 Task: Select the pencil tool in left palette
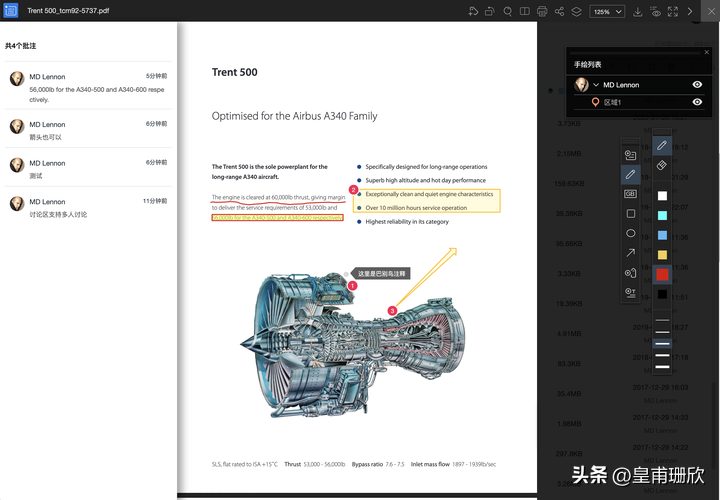(630, 174)
